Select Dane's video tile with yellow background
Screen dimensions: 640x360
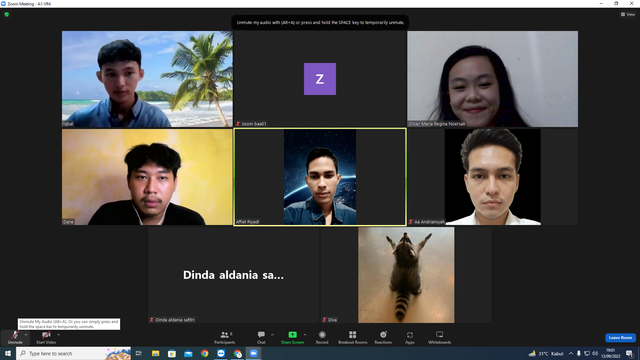147,177
